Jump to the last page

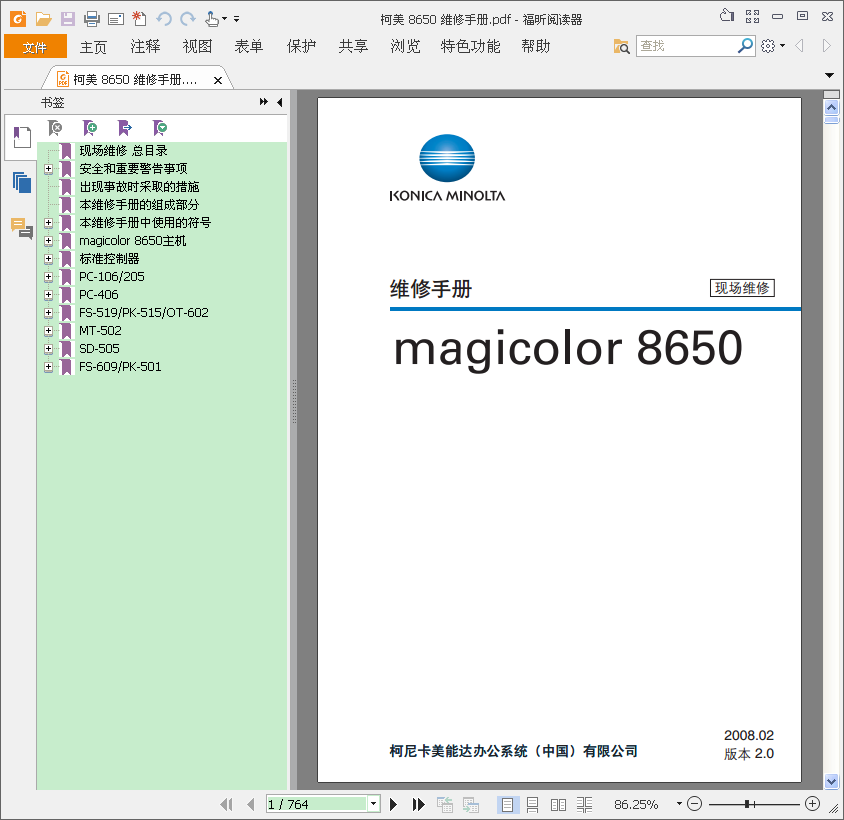418,804
